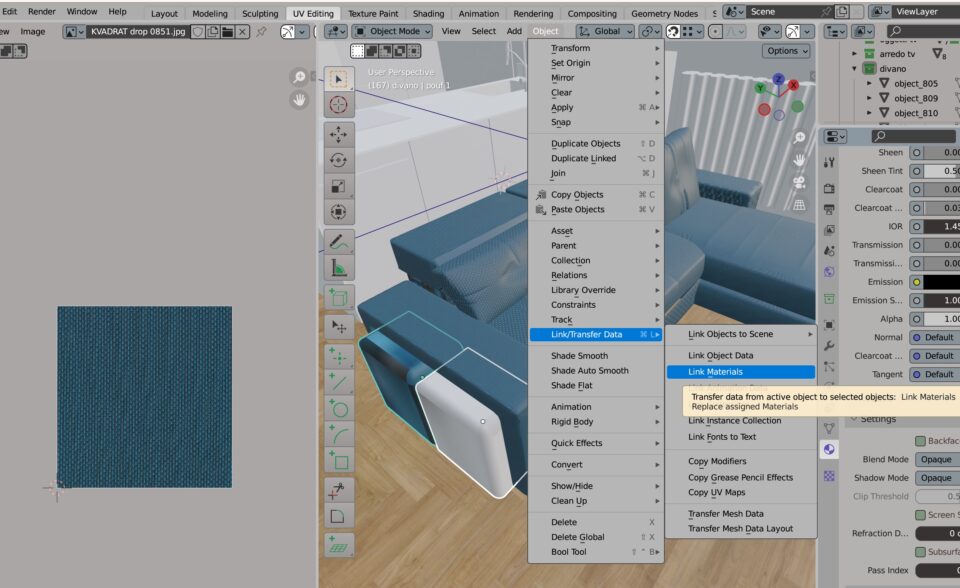This screenshot has width=960, height=588.
Task: Click the Emission color swatch
Action: 938,282
